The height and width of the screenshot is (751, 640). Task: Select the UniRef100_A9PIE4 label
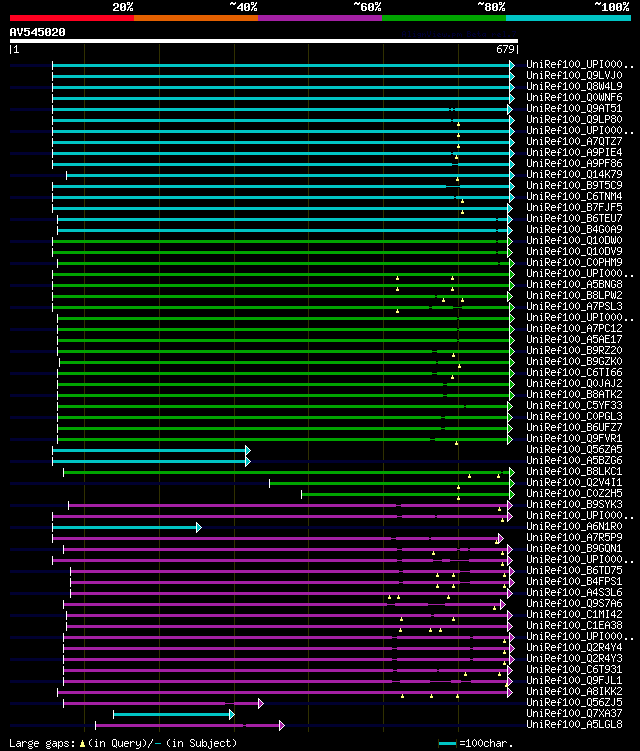coord(574,152)
